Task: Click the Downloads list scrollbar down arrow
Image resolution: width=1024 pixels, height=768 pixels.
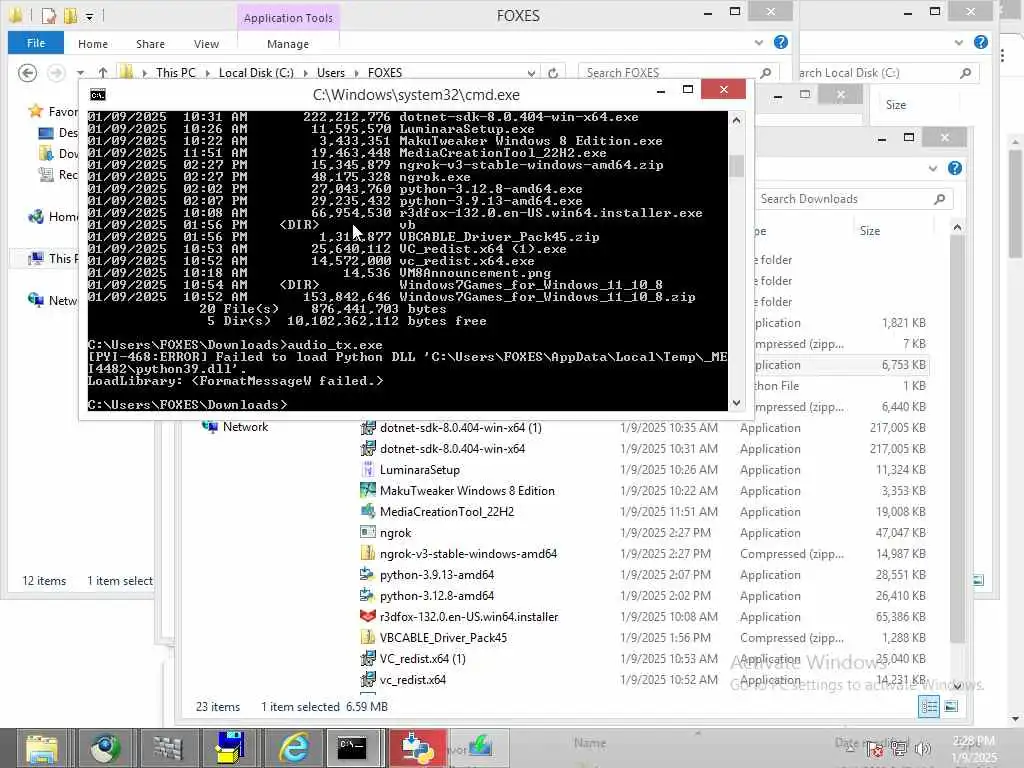Action: pos(957,686)
